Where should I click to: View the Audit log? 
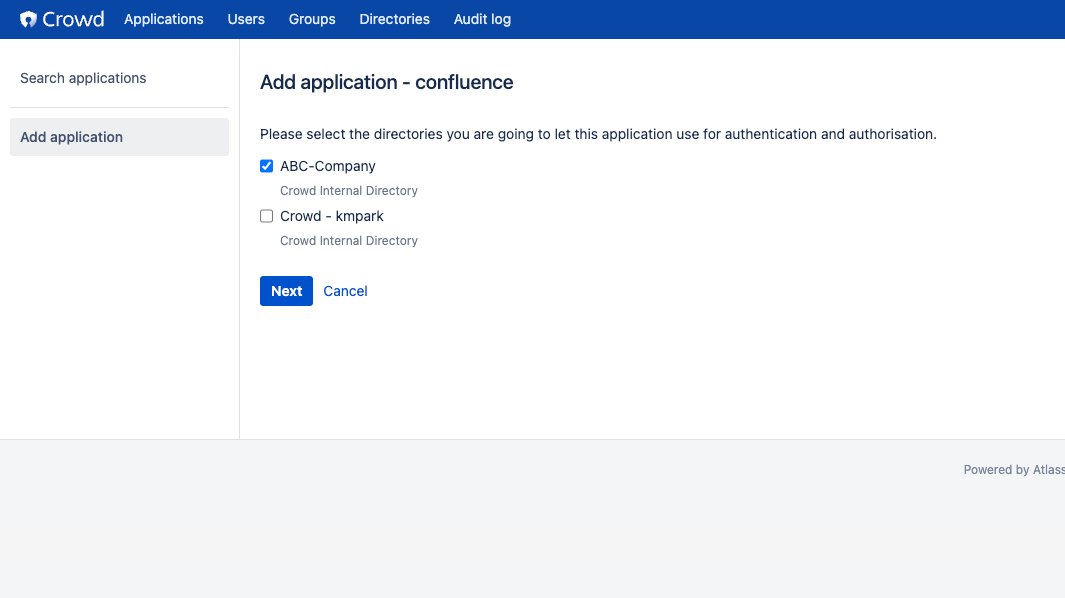pyautogui.click(x=482, y=19)
